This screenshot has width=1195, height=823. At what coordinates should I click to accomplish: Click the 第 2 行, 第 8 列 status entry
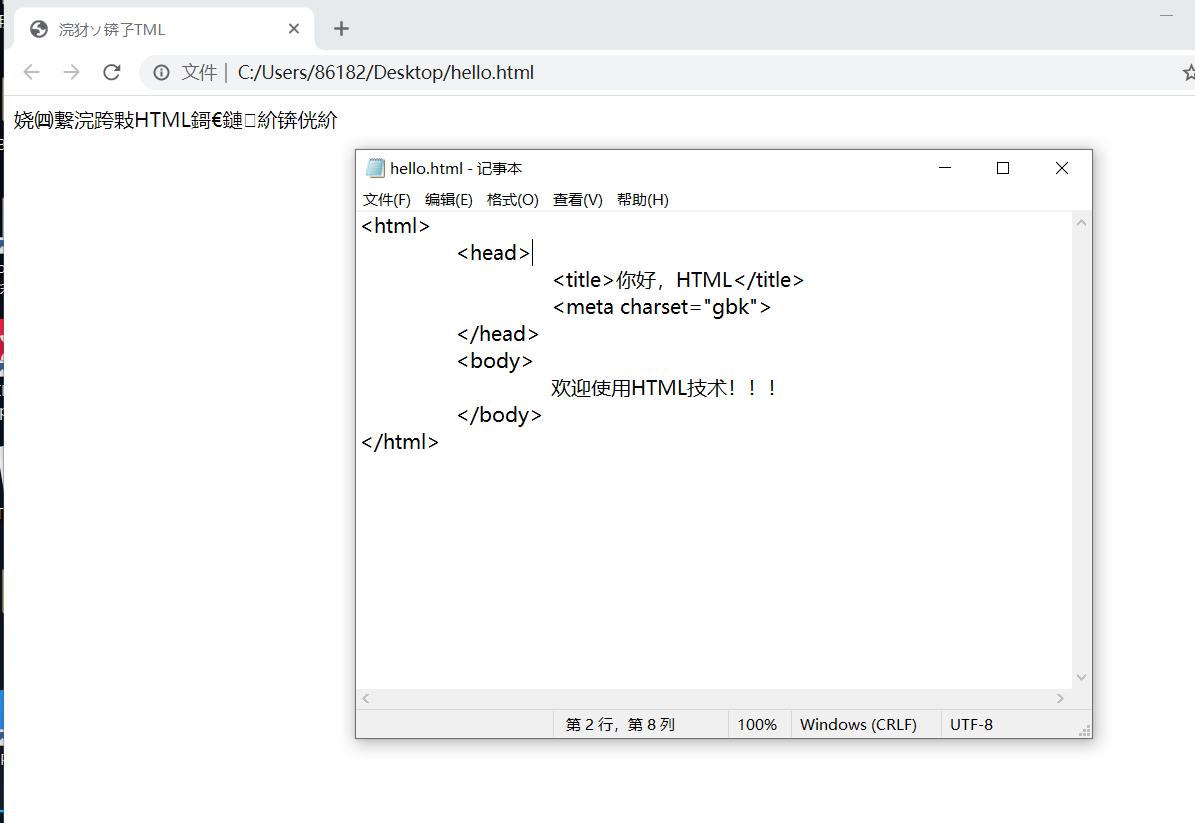(620, 725)
